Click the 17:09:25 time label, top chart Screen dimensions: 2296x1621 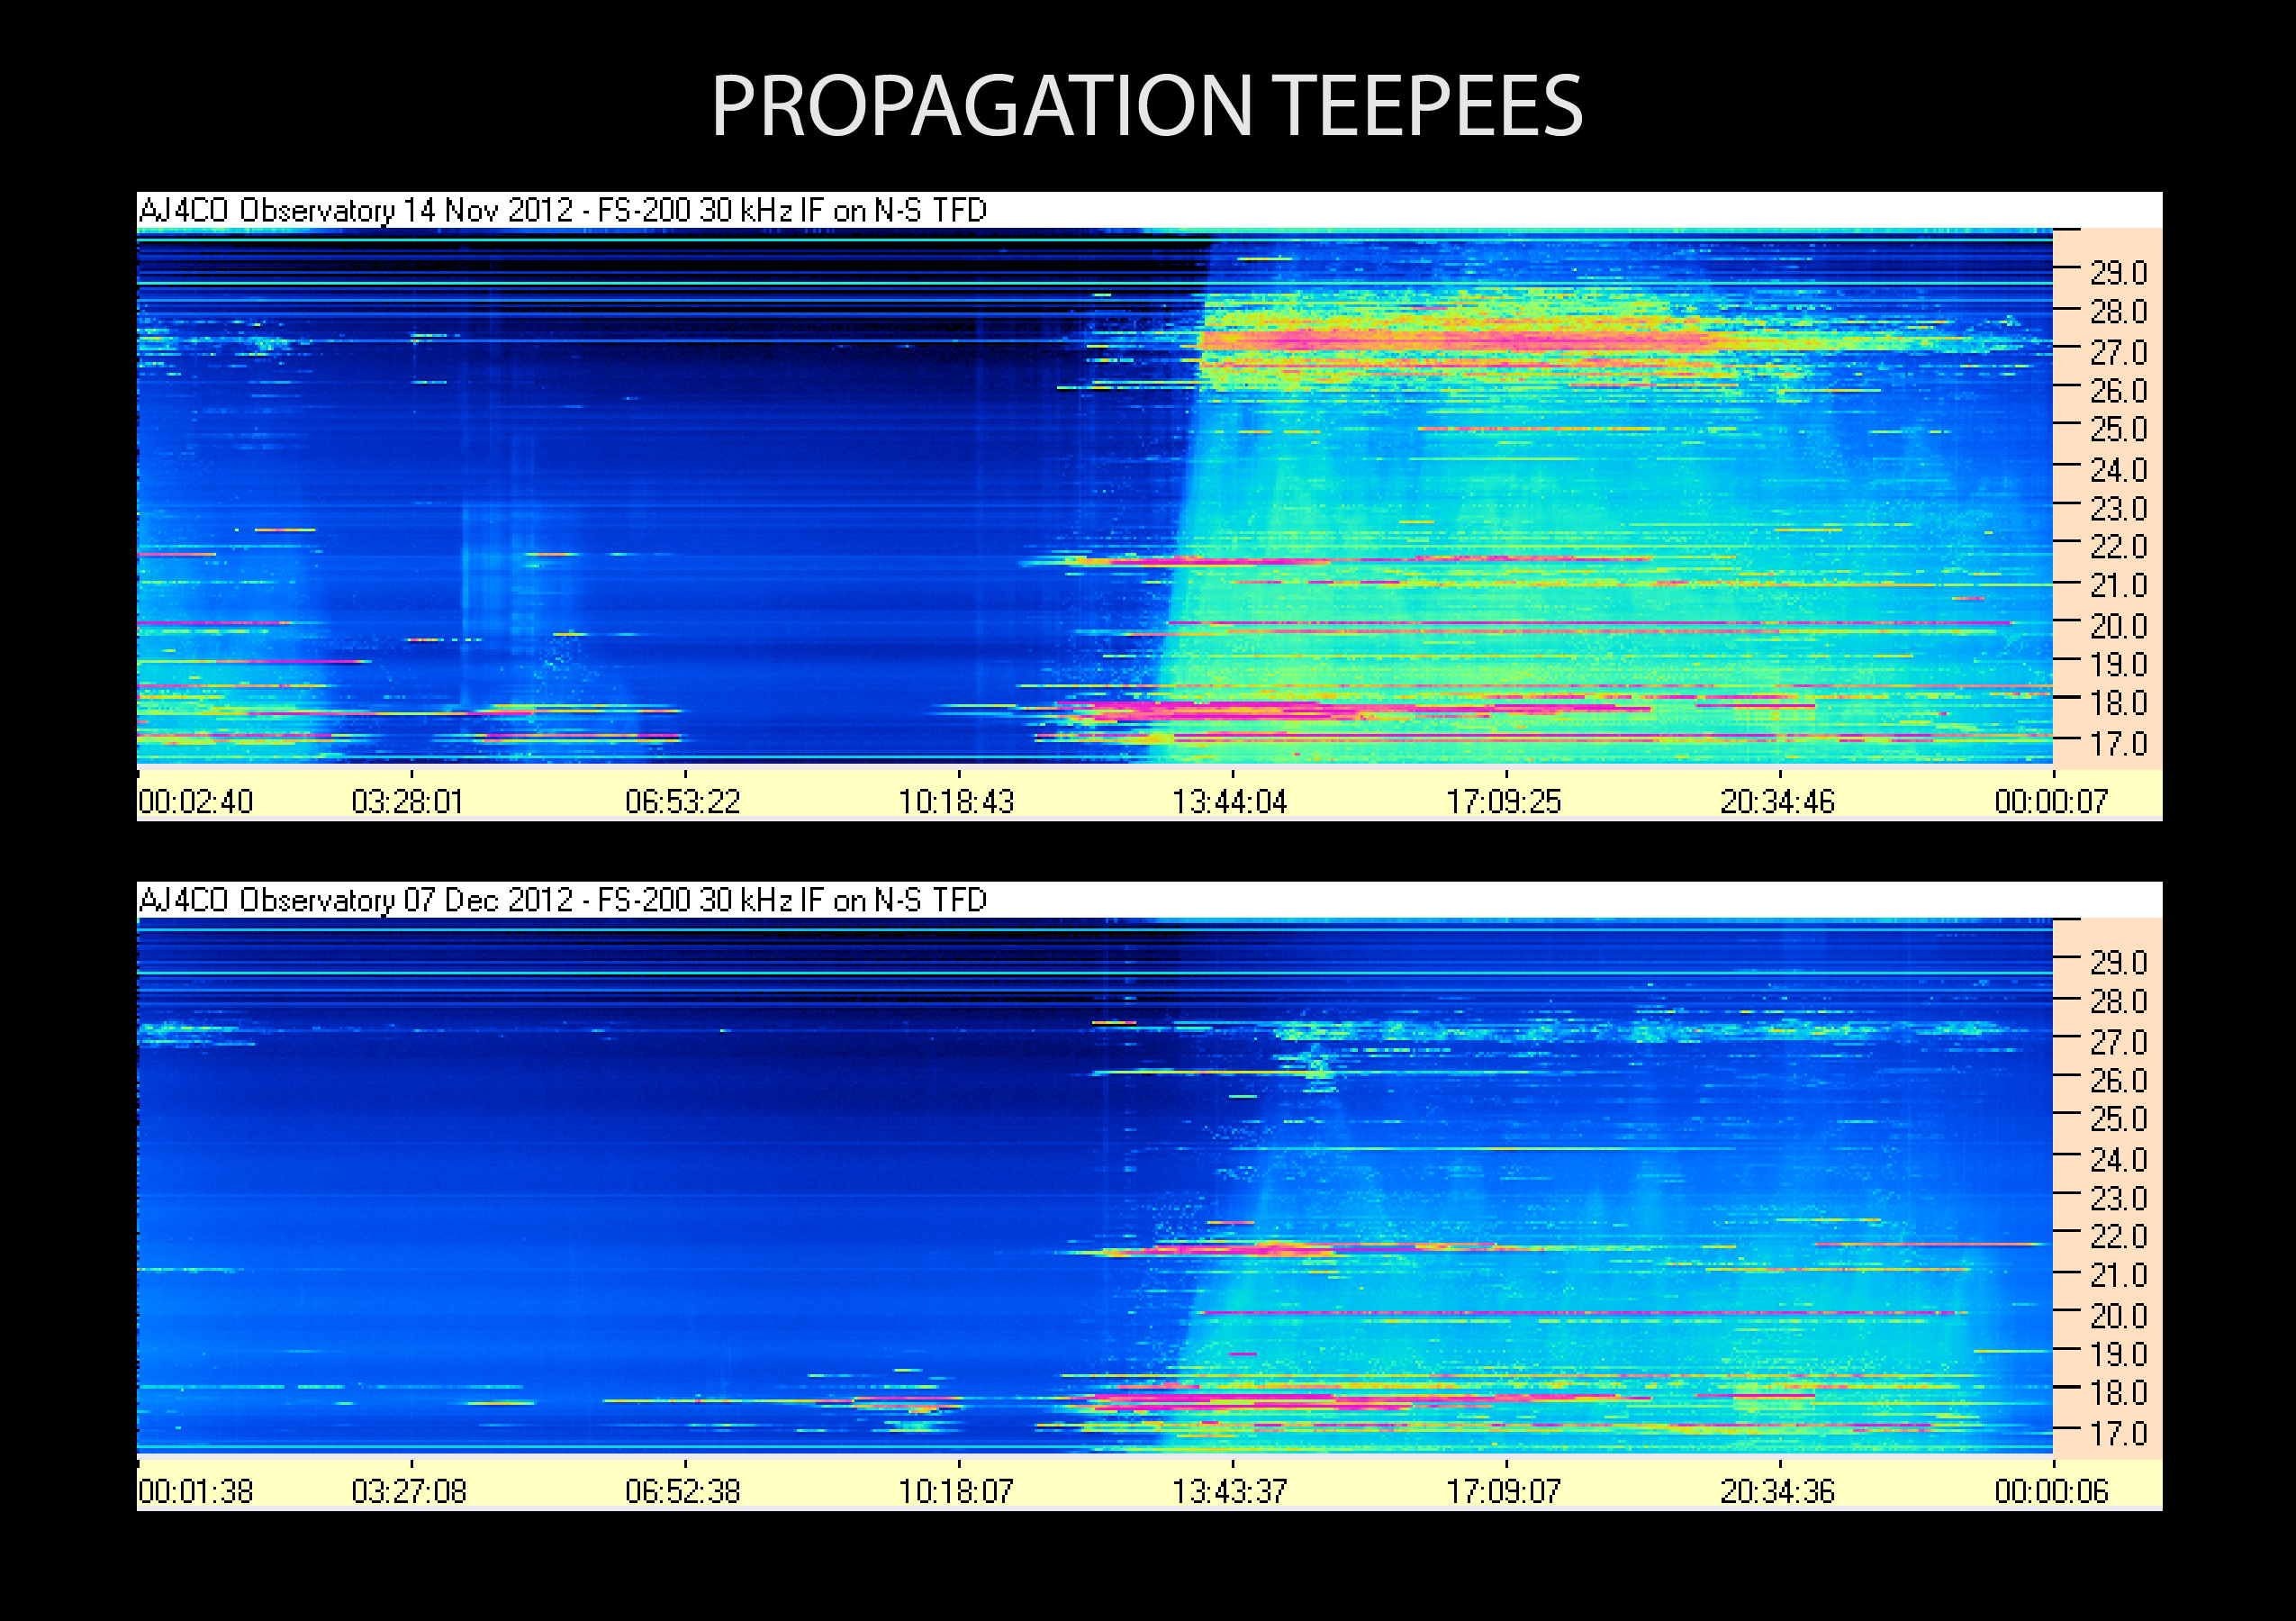pos(1503,802)
